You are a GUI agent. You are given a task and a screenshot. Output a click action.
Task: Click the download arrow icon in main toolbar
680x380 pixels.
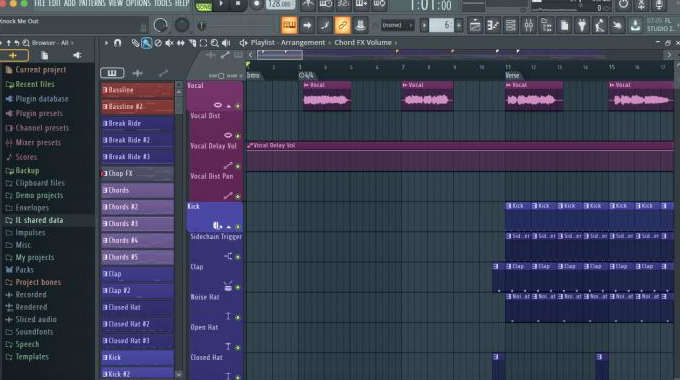point(635,26)
